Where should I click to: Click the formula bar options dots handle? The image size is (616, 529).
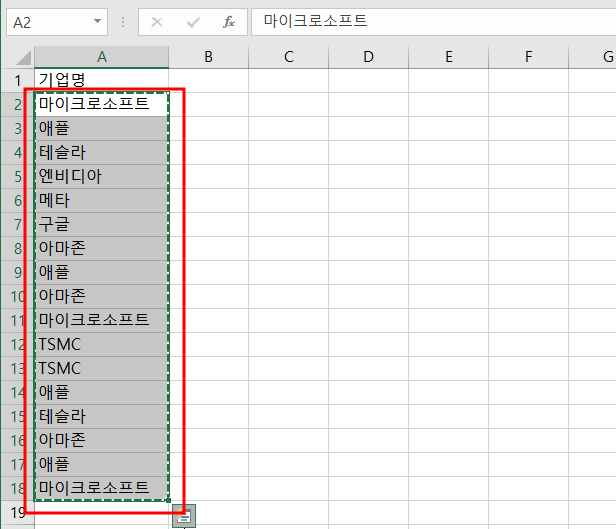click(x=123, y=22)
